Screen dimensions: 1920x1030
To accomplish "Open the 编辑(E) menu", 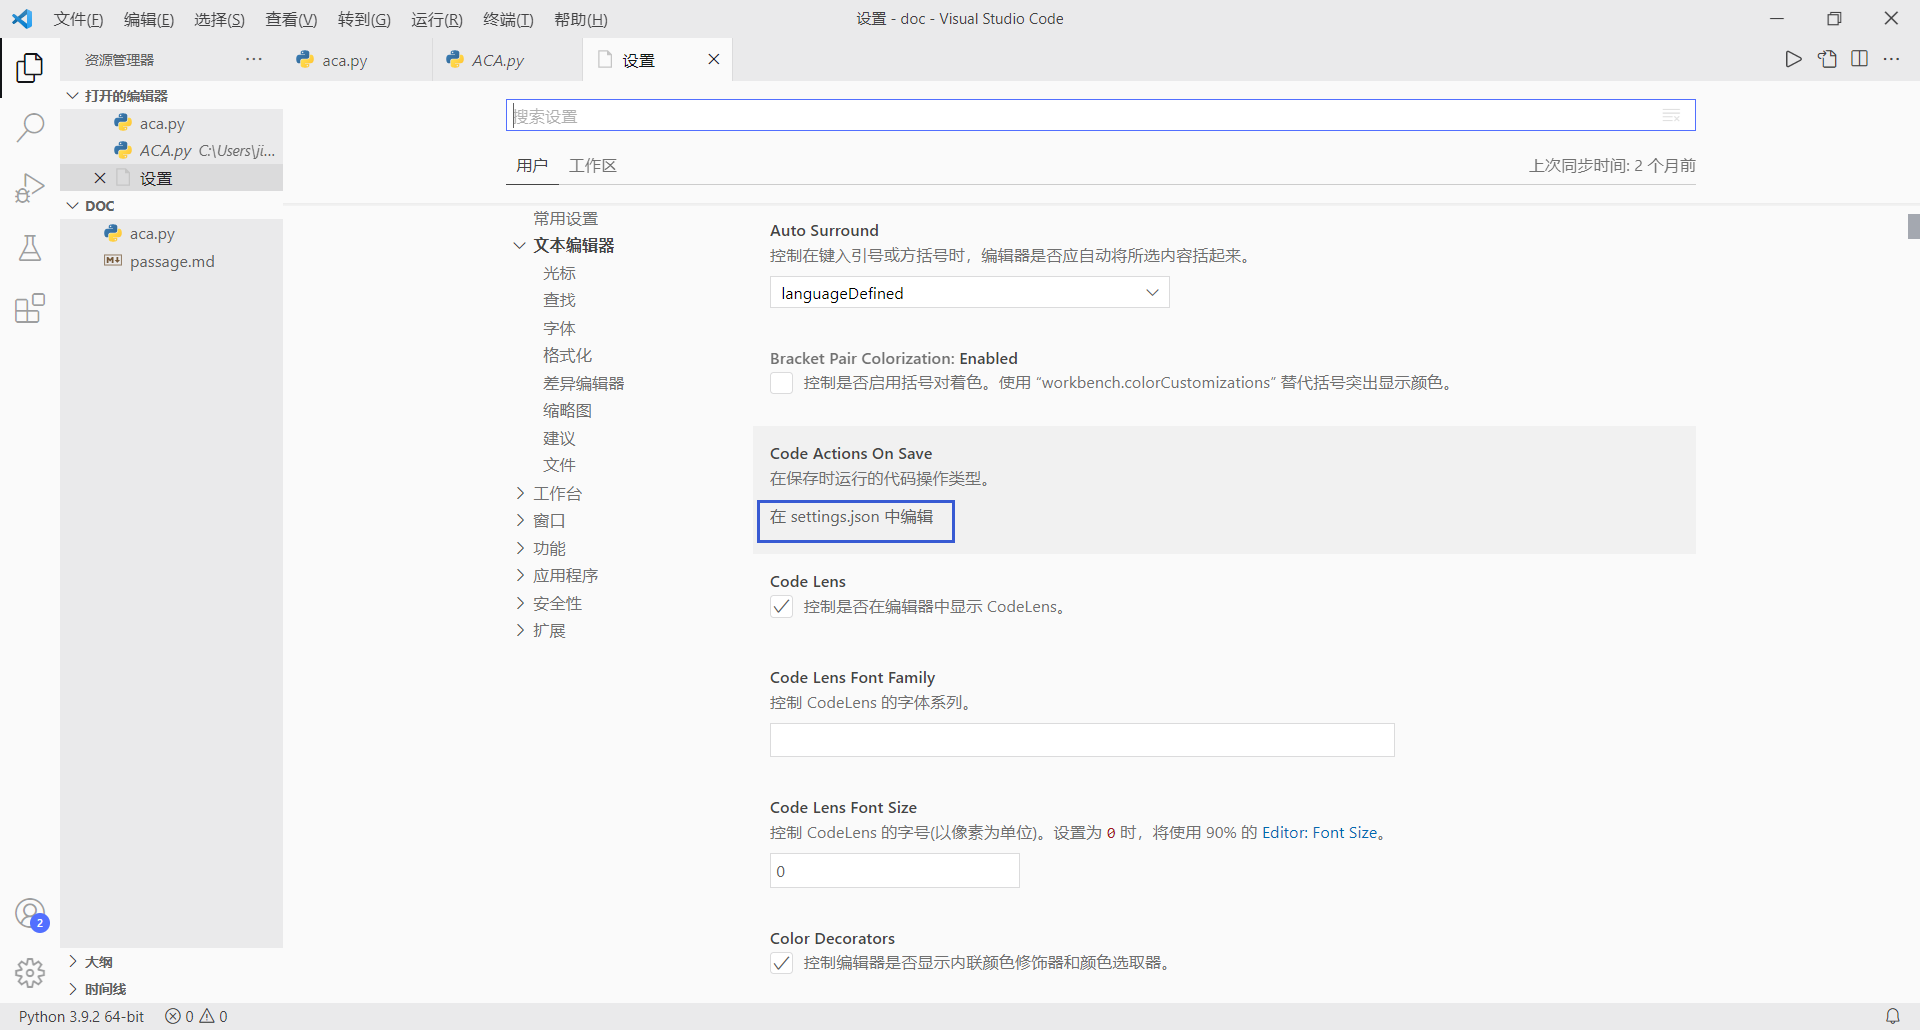I will [x=149, y=19].
